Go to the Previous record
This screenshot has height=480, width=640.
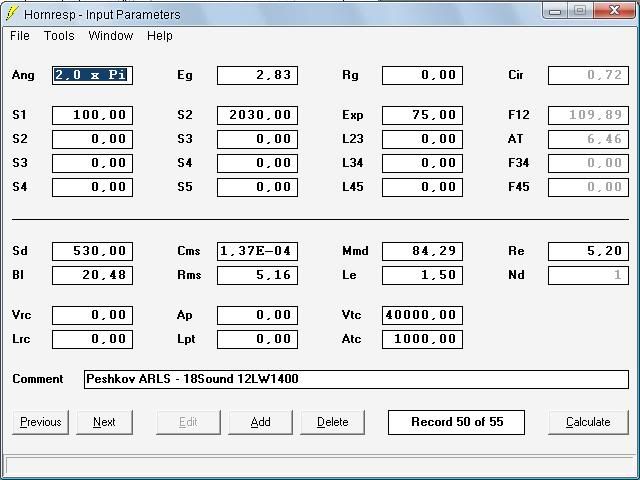pyautogui.click(x=40, y=422)
